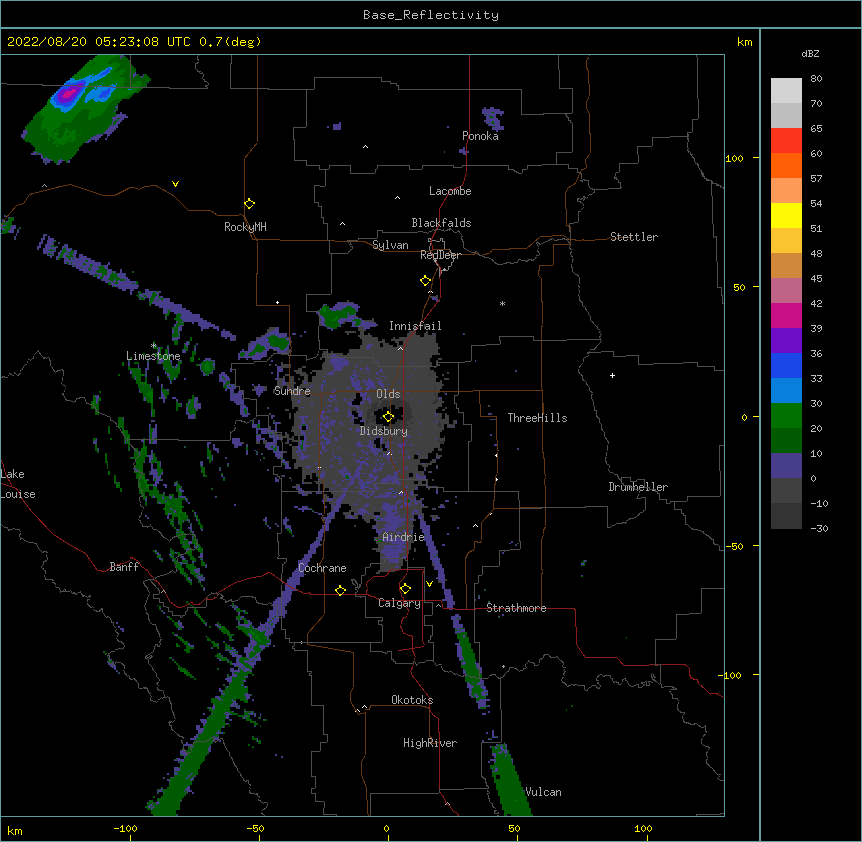Click the purple 0 to 10 dBZ legend swatch
Viewport: 862px width, 842px height.
click(786, 466)
